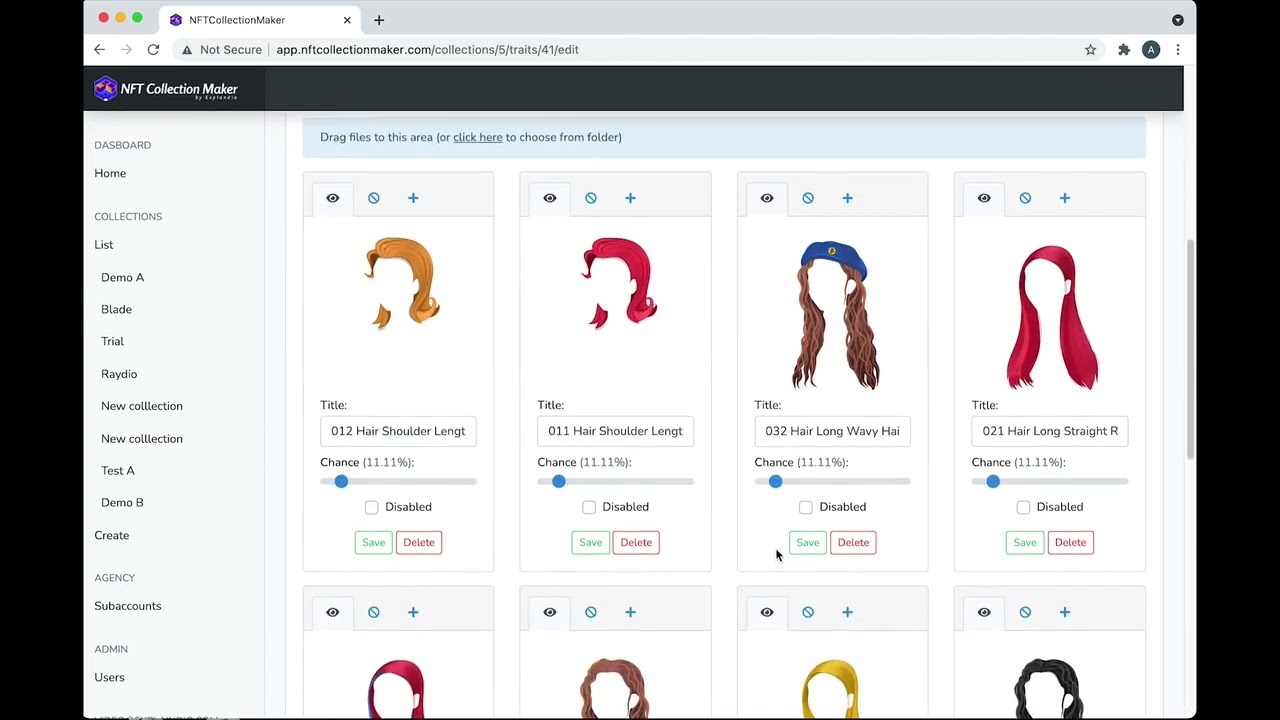Click the orange shoulder-length hair thumbnail
This screenshot has width=1280, height=720.
pos(402,283)
